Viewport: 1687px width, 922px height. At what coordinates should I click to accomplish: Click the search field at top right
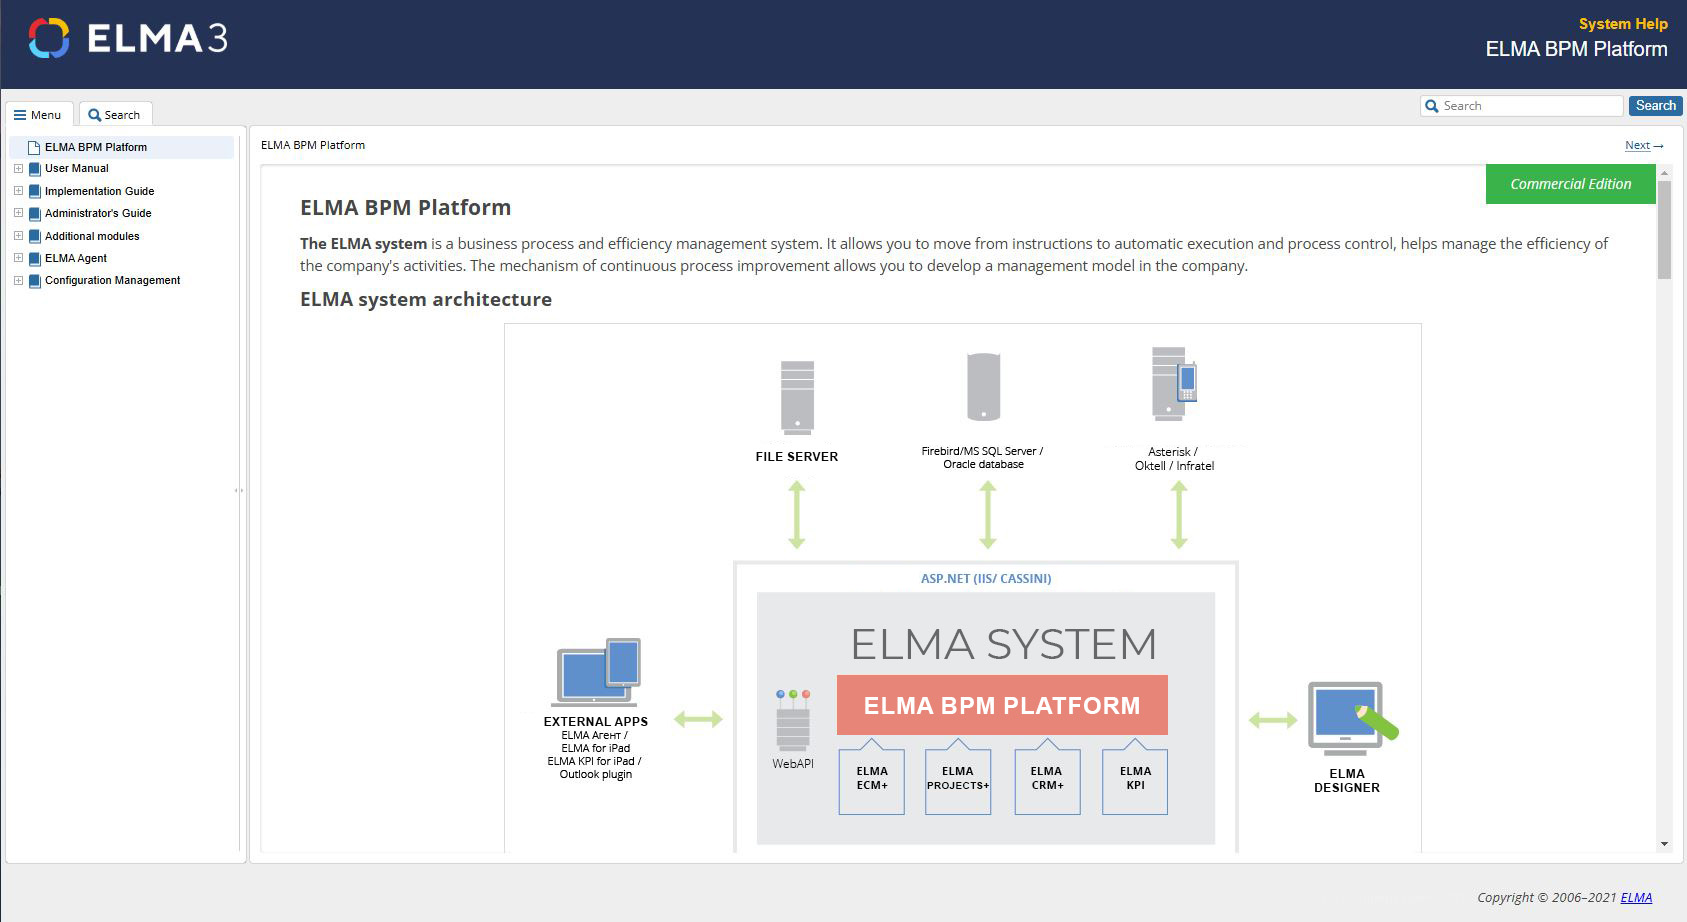point(1521,106)
